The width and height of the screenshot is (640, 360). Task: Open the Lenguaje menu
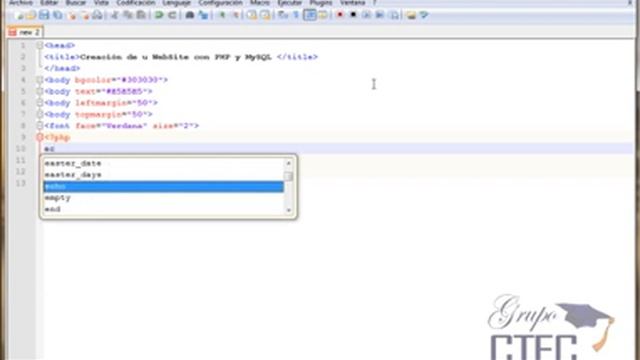point(176,2)
